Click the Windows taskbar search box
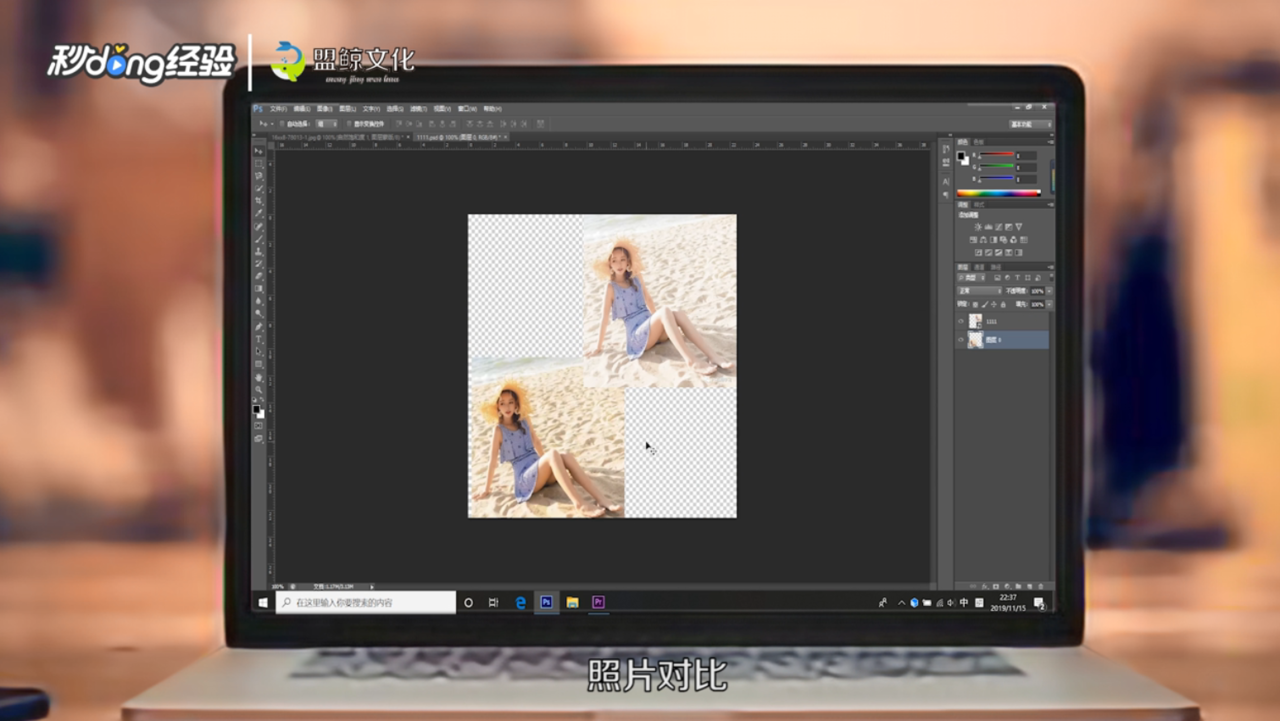The width and height of the screenshot is (1280, 721). click(x=366, y=602)
